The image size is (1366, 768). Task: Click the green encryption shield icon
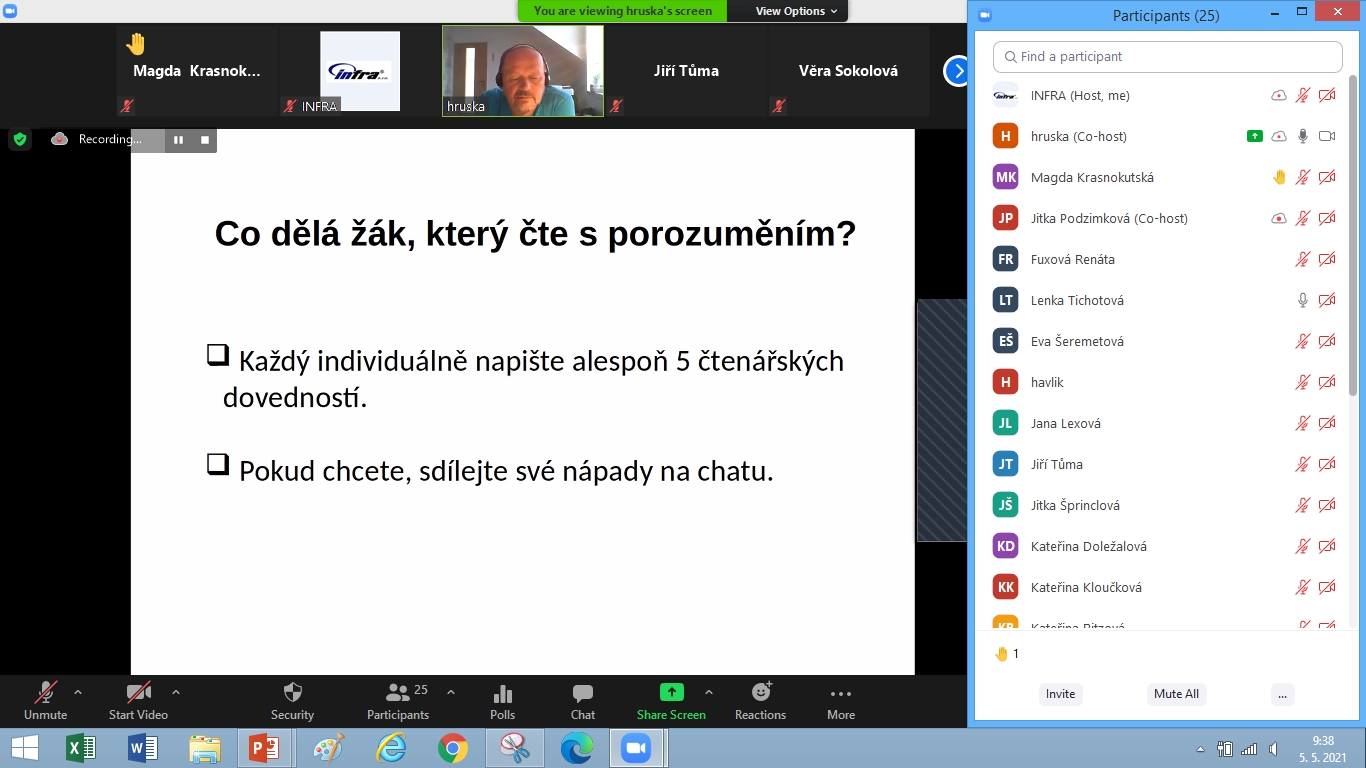tap(20, 139)
